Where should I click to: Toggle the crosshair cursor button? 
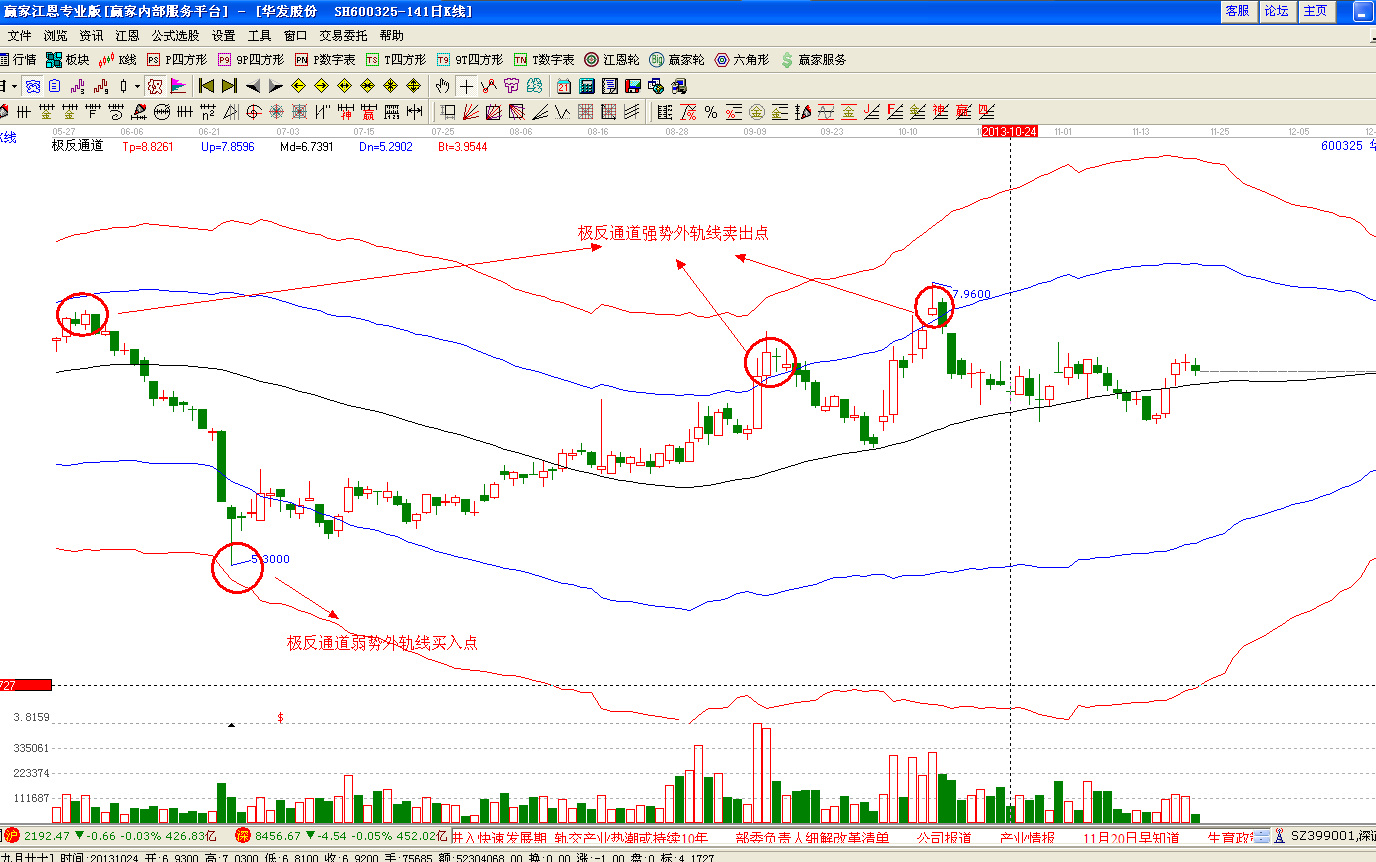point(466,86)
